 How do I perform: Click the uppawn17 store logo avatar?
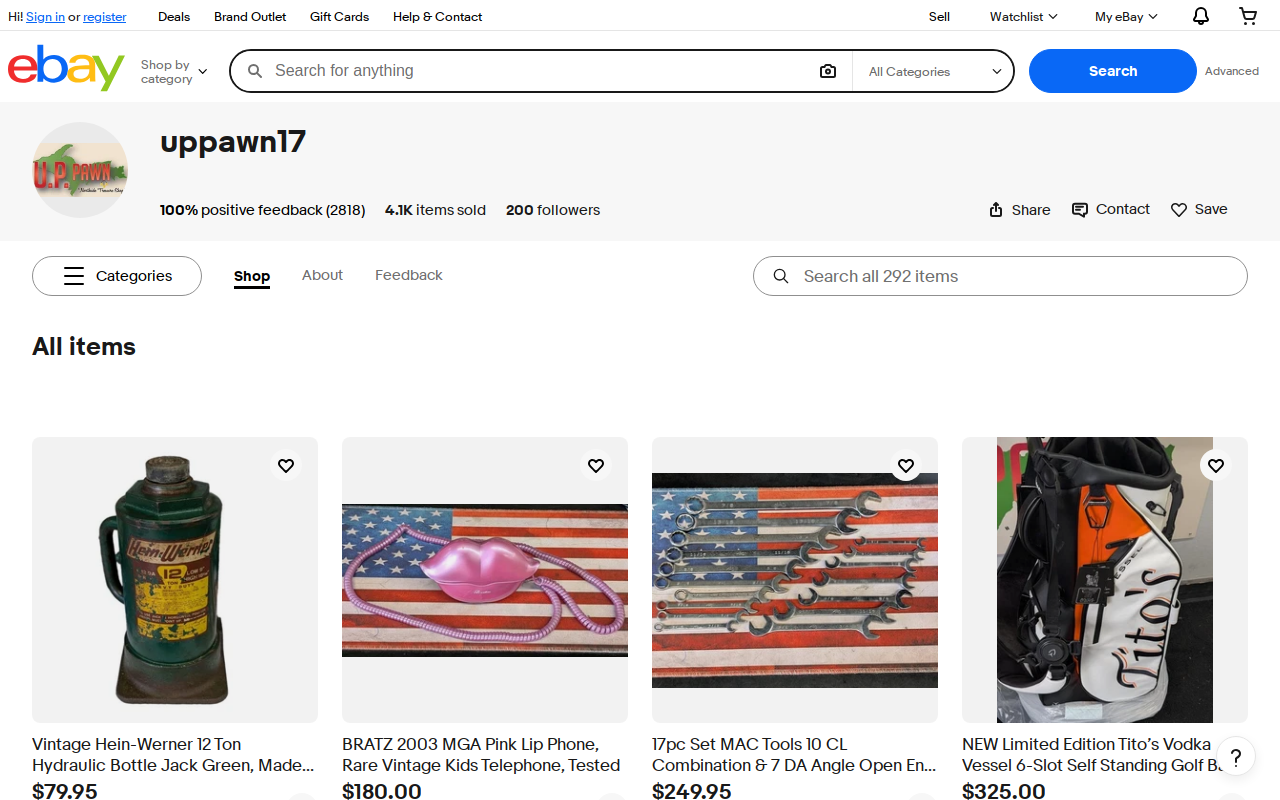click(80, 170)
